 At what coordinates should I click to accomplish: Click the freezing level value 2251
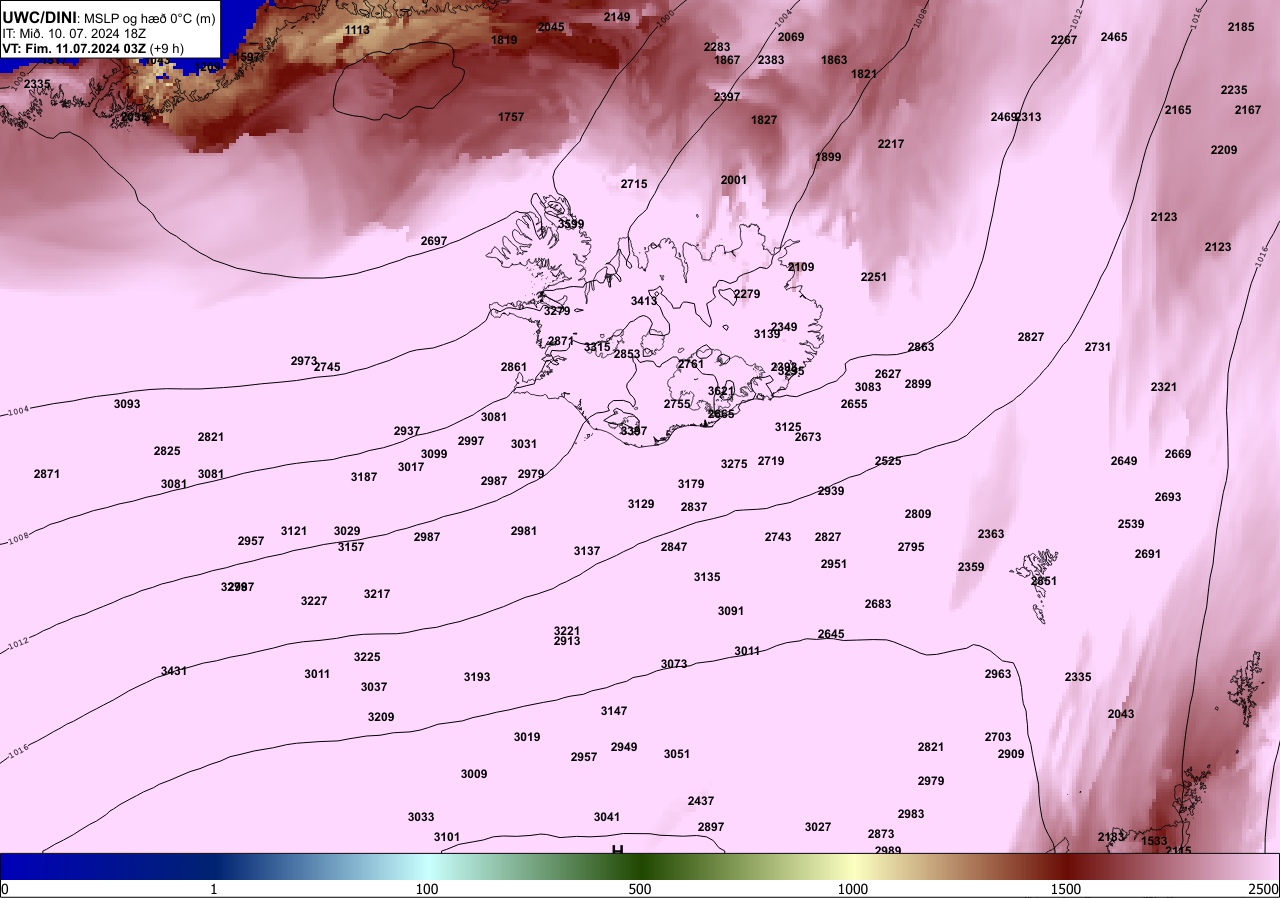coord(874,277)
